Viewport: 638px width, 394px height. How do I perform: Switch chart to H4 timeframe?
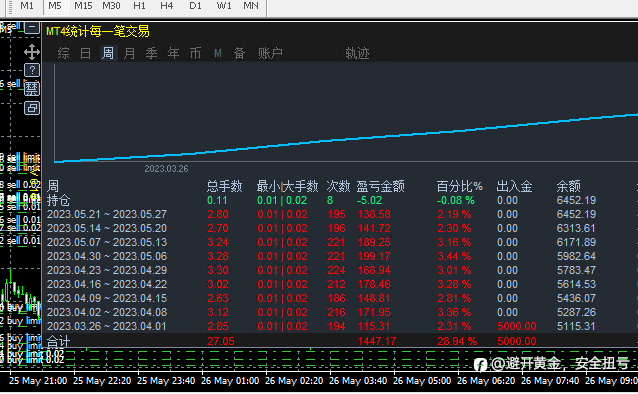166,6
